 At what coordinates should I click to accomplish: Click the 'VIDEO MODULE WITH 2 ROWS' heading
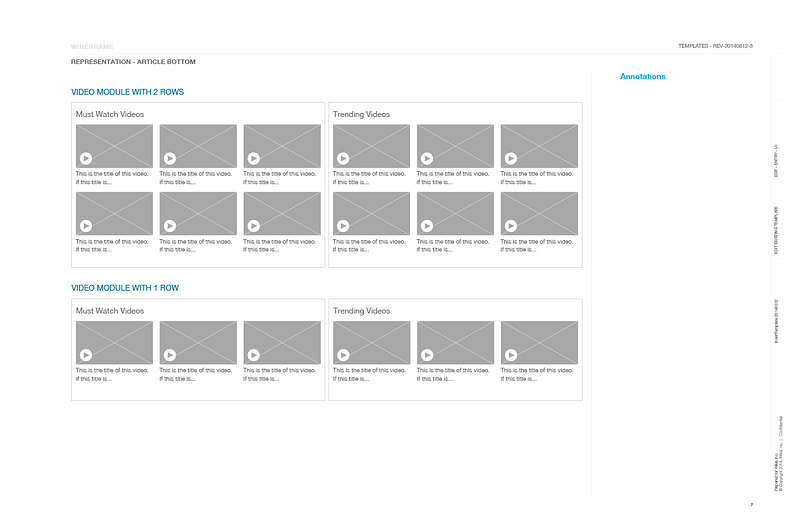[128, 92]
